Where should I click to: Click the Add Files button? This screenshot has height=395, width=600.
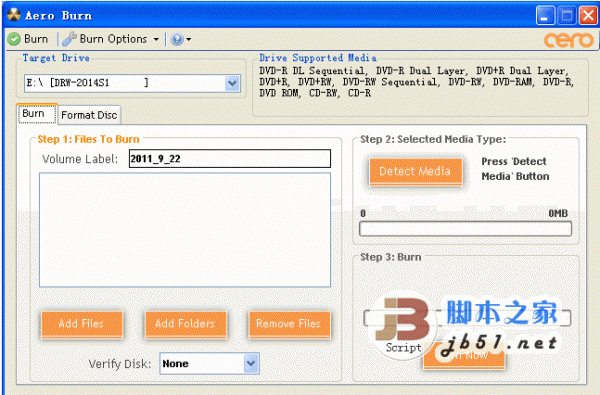tap(82, 324)
